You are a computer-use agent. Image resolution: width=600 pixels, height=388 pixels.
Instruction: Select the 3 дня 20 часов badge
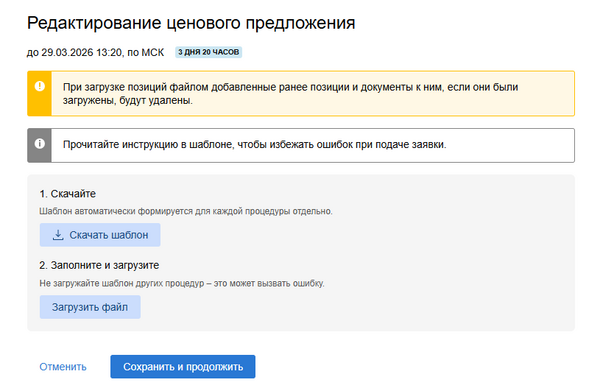[x=209, y=52]
